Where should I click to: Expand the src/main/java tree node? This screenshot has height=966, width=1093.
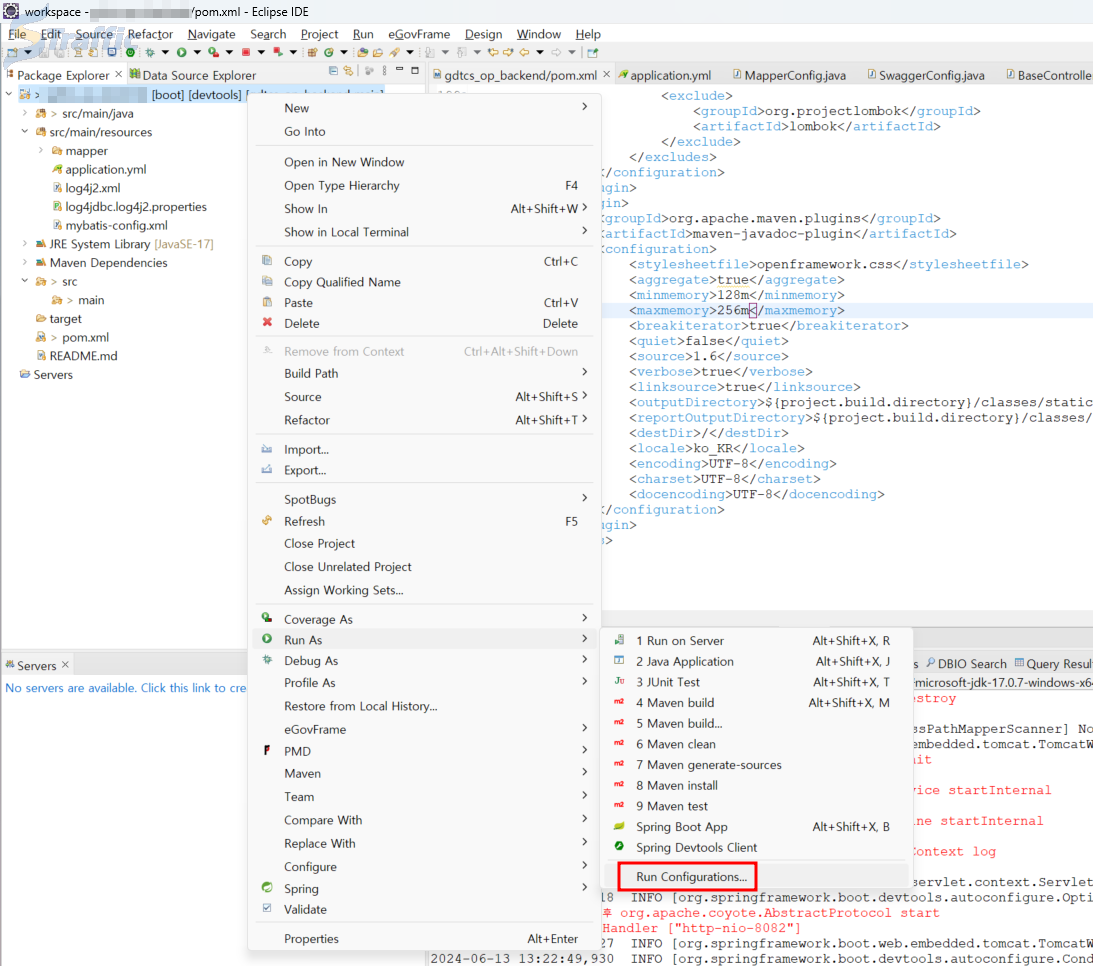coord(25,113)
